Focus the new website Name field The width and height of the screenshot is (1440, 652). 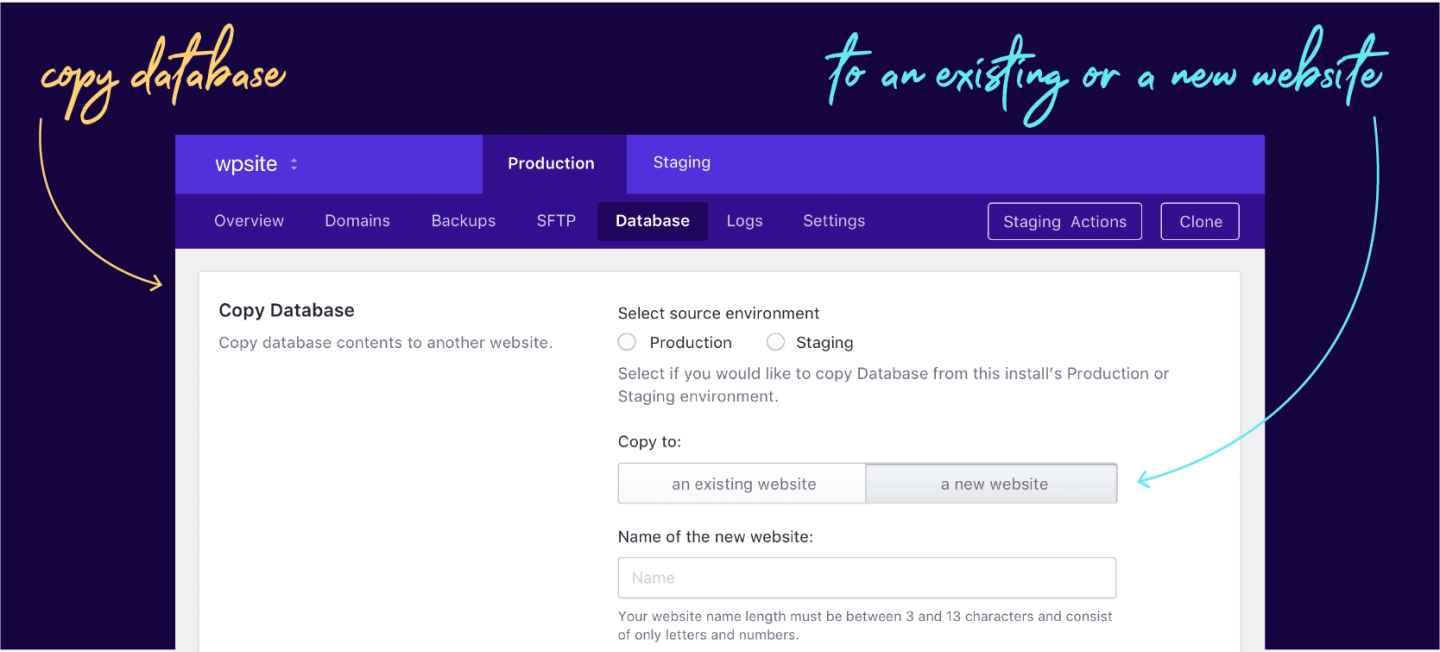[x=867, y=578]
